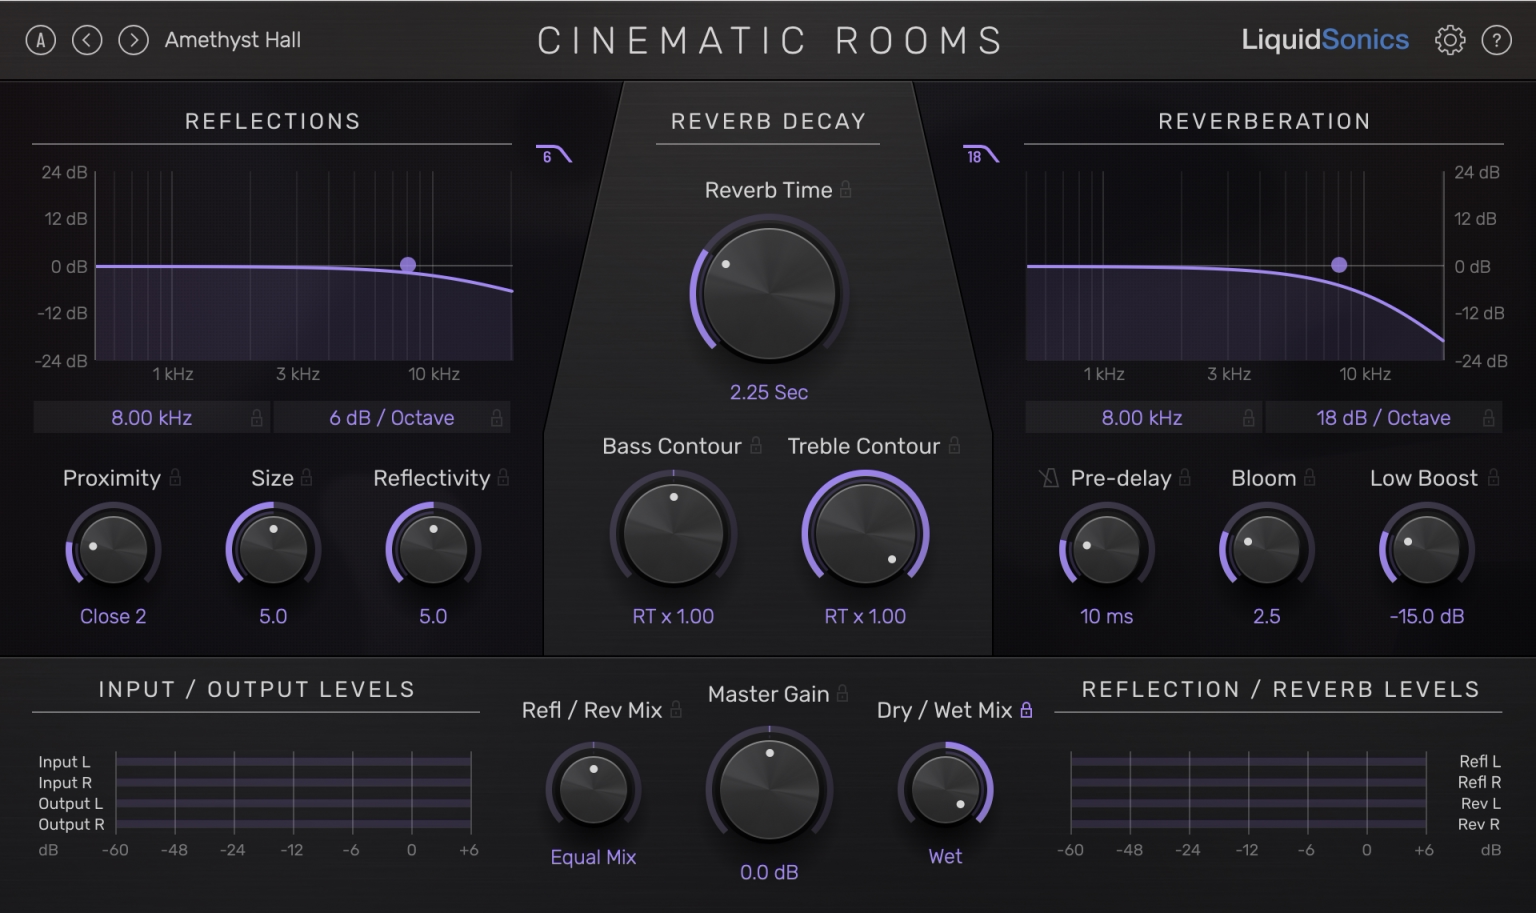Click the -15.0 dB low boost value

1426,616
